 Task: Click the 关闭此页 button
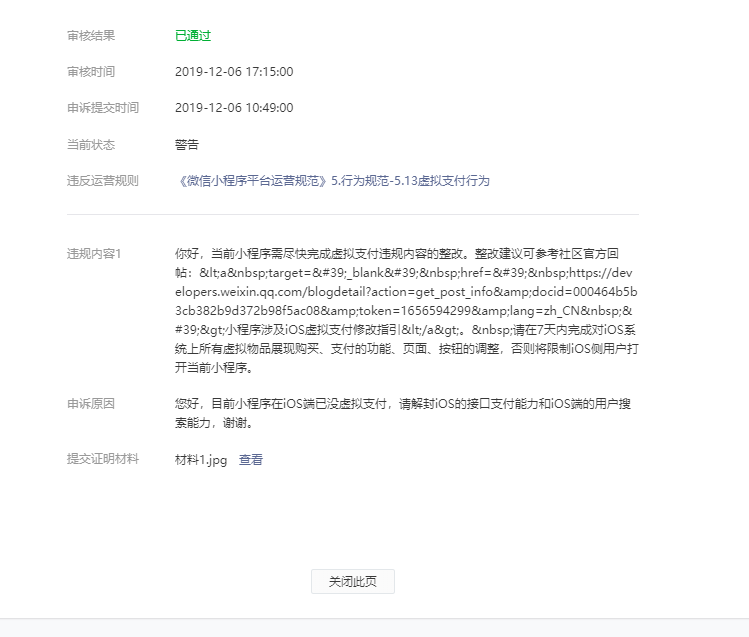[353, 581]
